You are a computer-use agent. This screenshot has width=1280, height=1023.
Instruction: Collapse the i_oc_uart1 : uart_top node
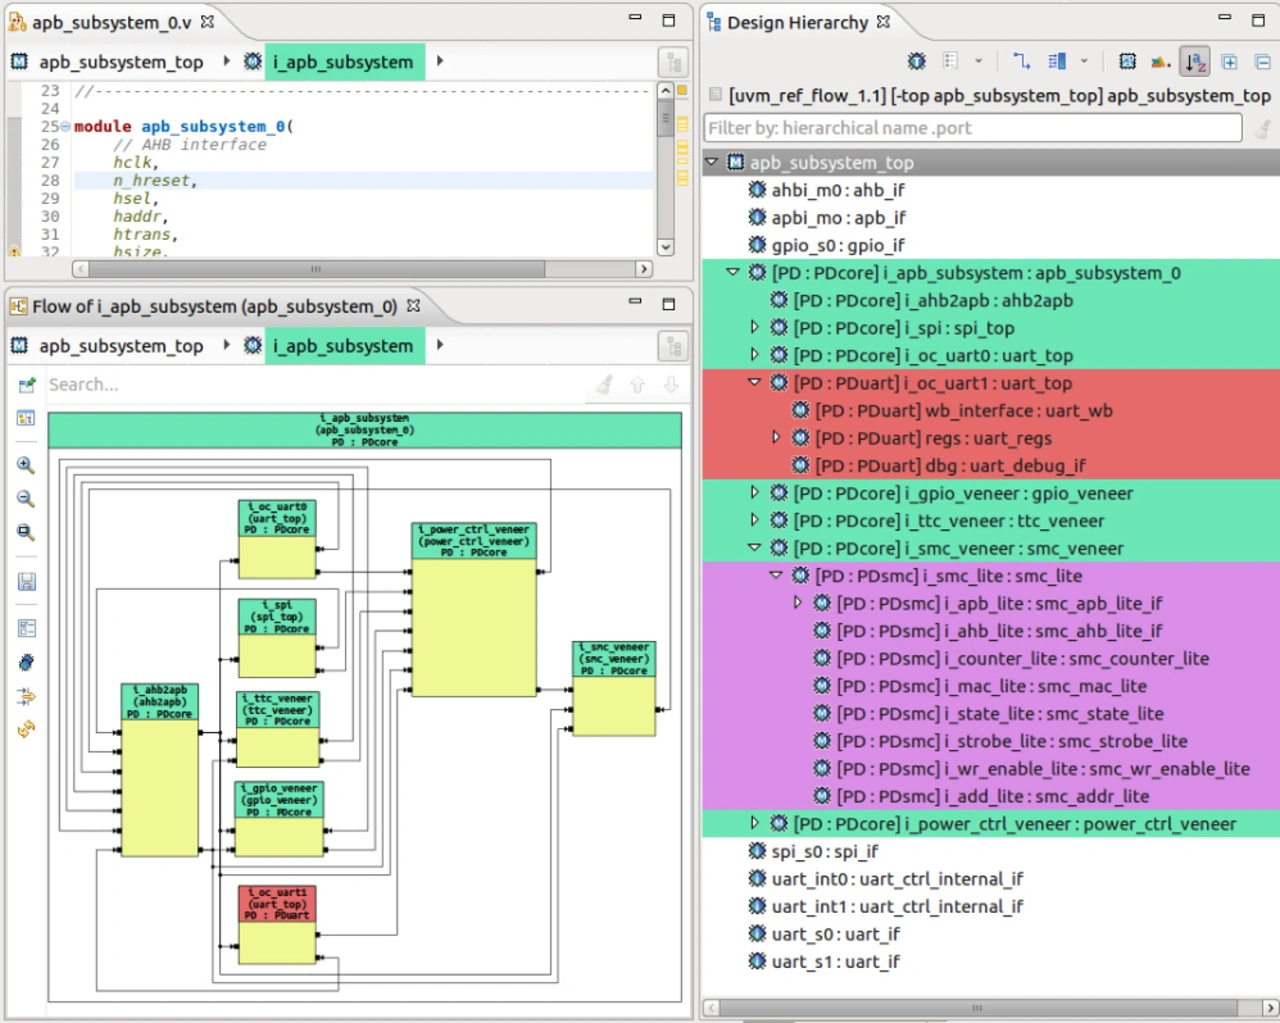point(755,382)
